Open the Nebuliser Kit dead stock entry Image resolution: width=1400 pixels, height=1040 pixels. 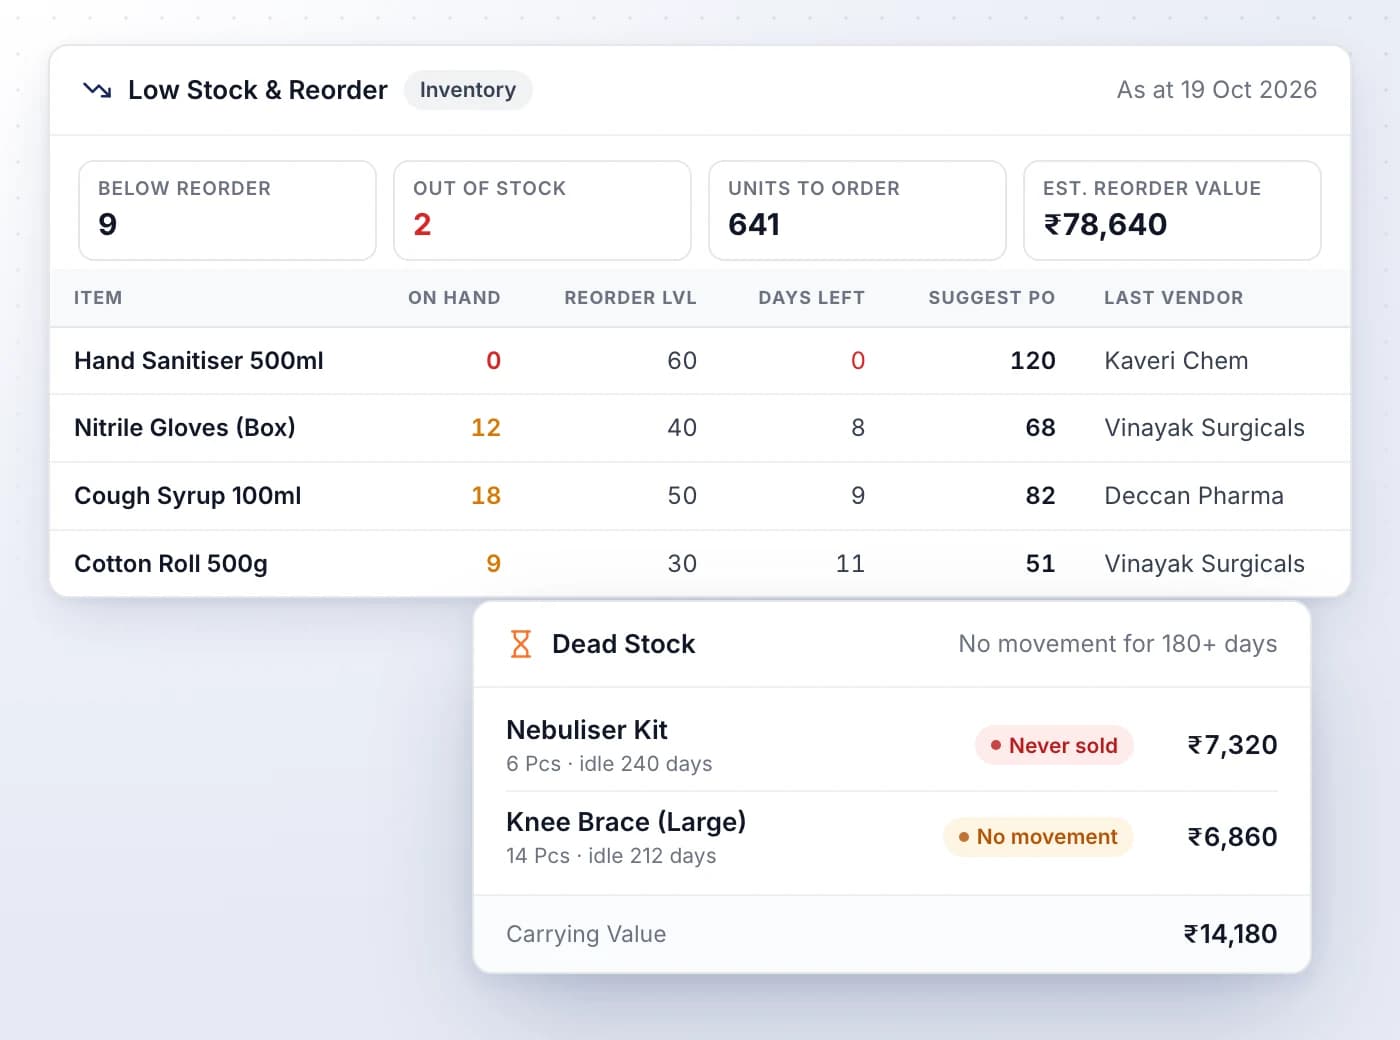pos(892,745)
